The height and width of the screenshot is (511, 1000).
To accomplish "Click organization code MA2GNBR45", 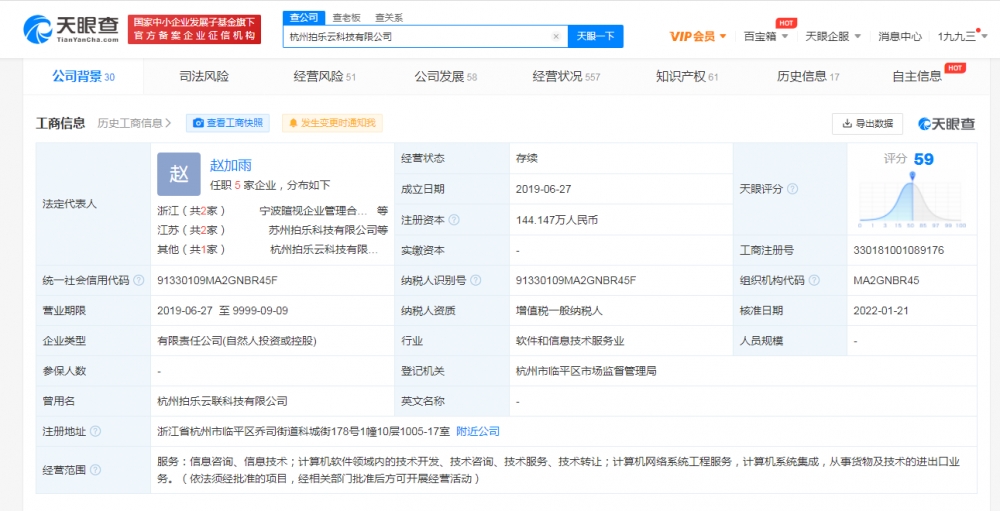I will tap(886, 281).
